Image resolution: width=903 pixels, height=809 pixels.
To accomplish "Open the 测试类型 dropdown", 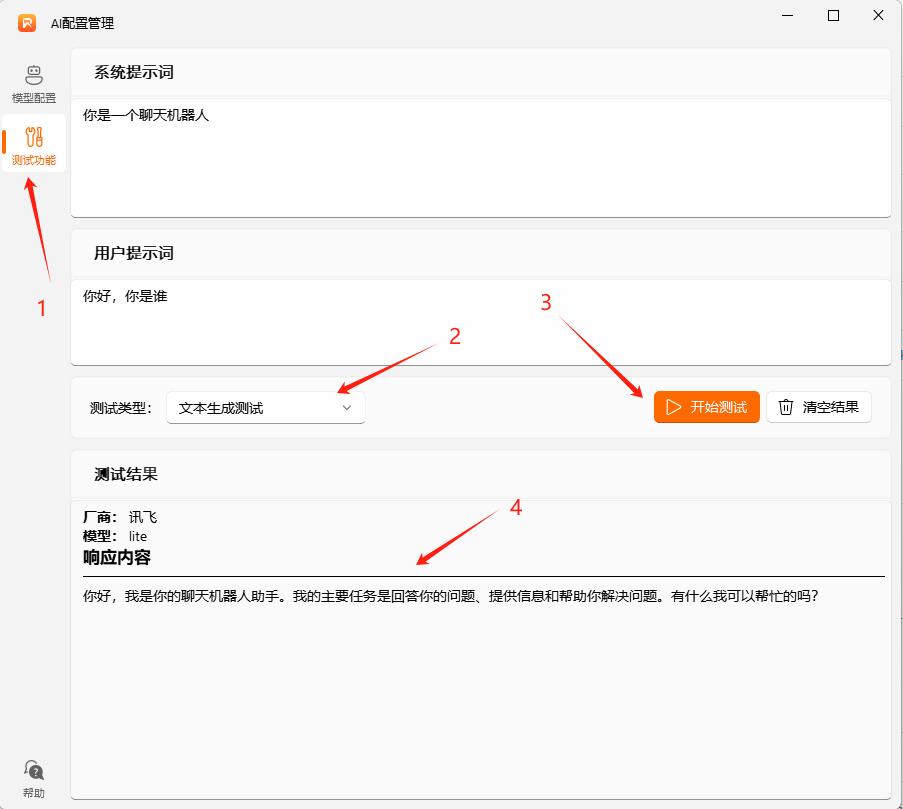I will point(265,407).
